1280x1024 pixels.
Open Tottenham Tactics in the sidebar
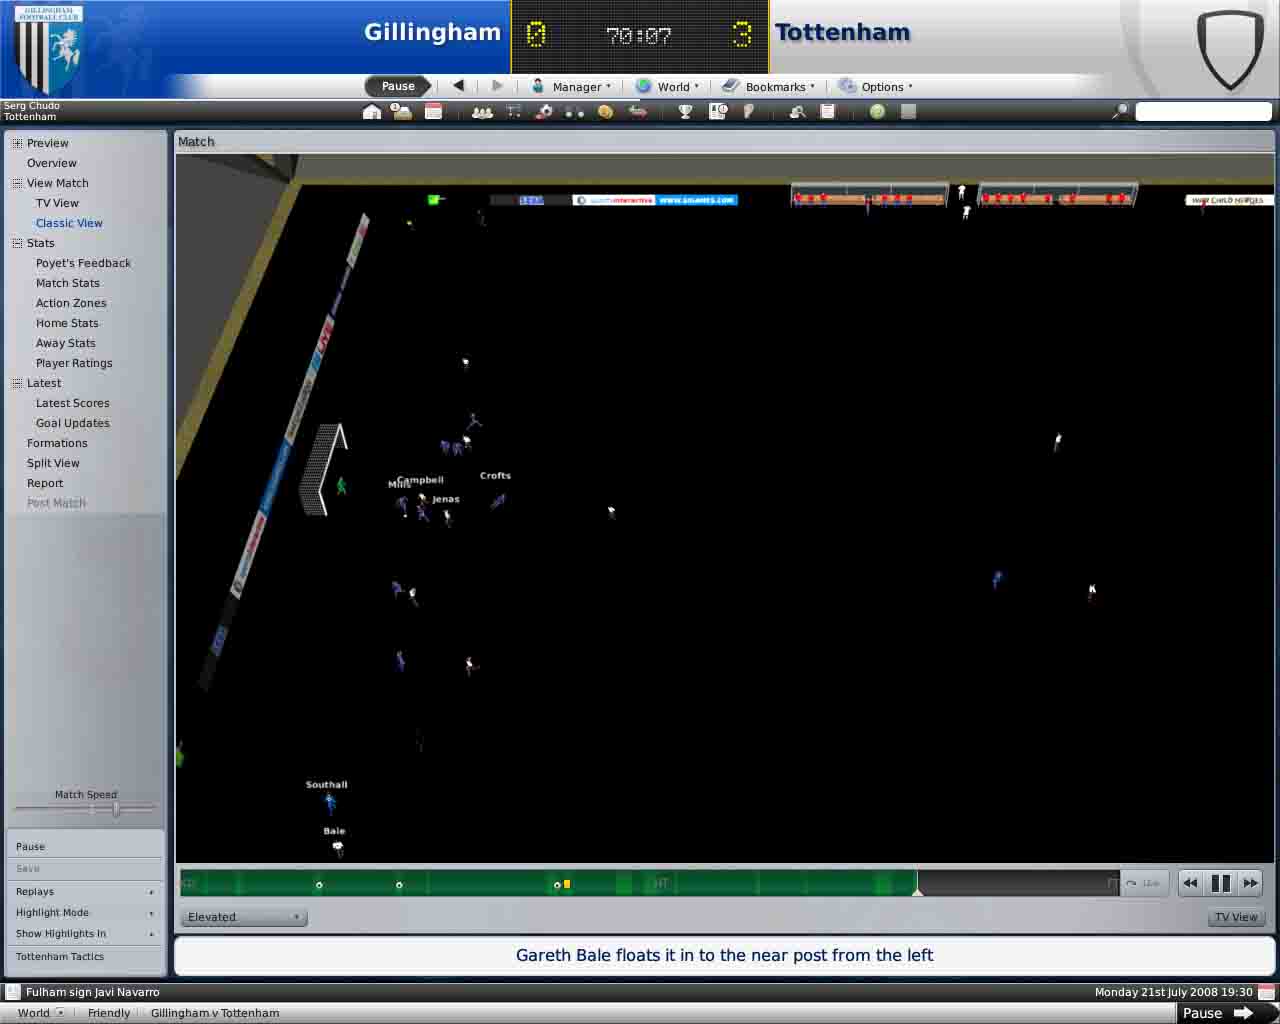tap(60, 957)
